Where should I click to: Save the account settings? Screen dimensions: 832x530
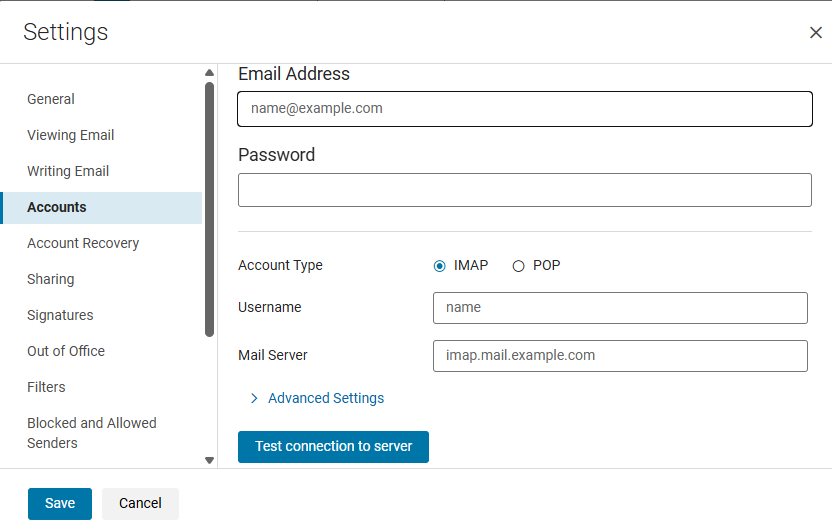tap(60, 503)
